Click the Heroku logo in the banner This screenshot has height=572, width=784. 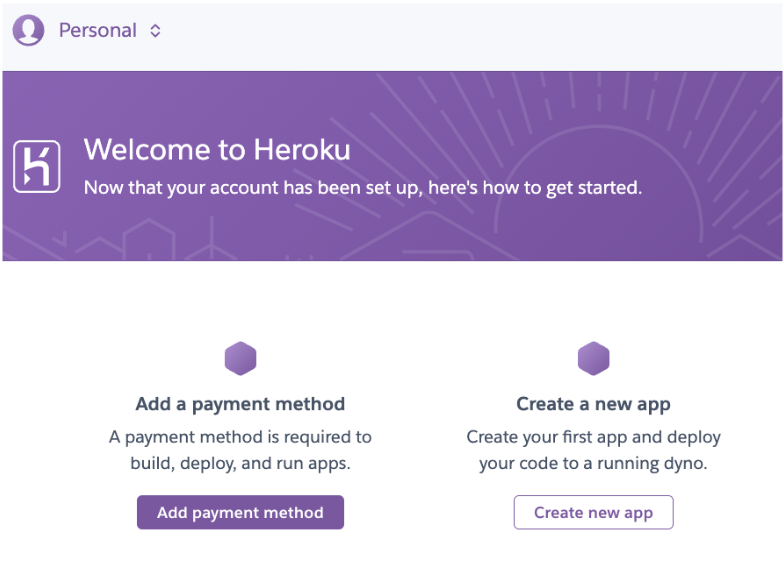pyautogui.click(x=37, y=165)
